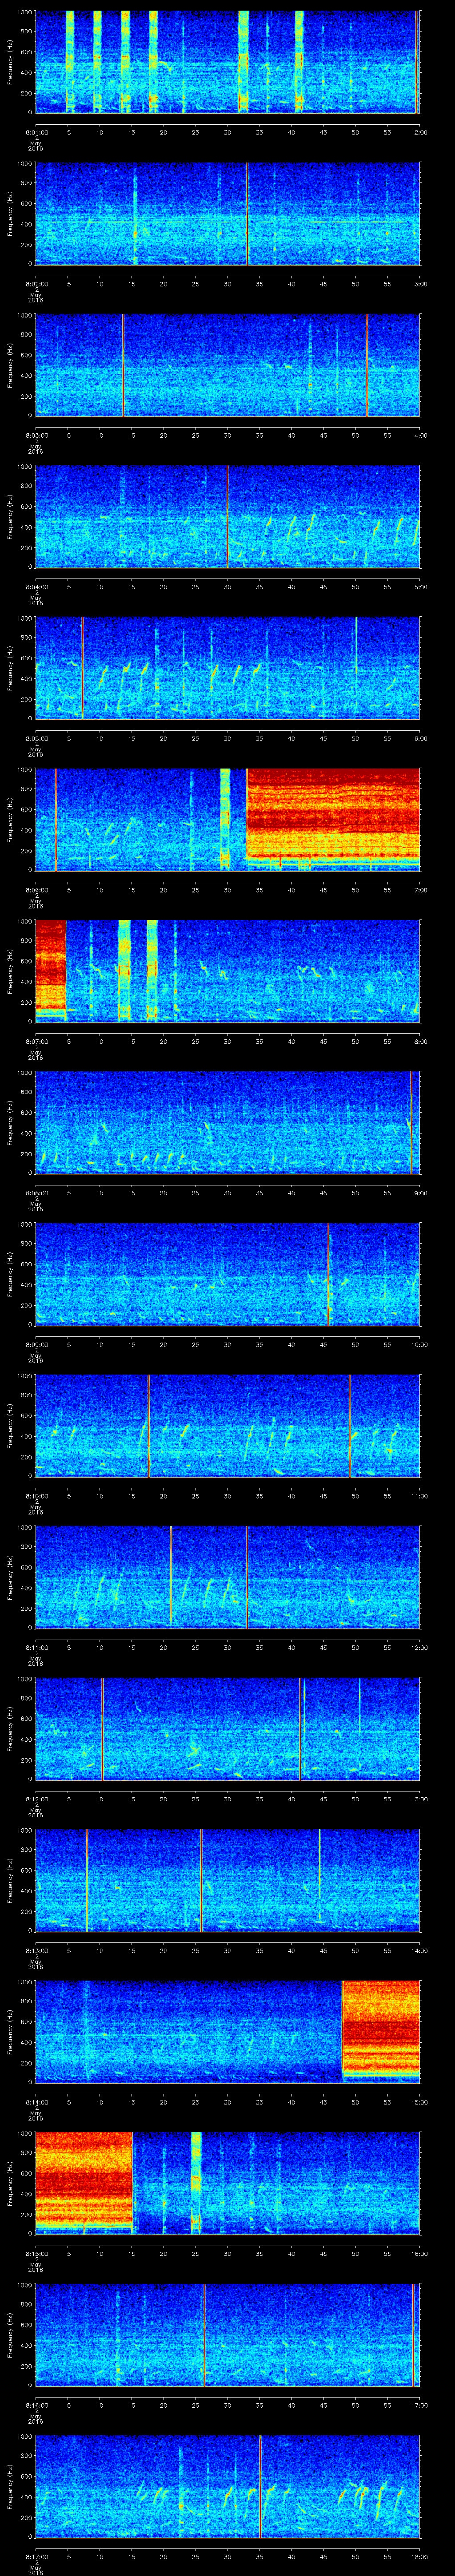Select the 8:06:00 start time label
This screenshot has width=455, height=2576.
[x=36, y=890]
